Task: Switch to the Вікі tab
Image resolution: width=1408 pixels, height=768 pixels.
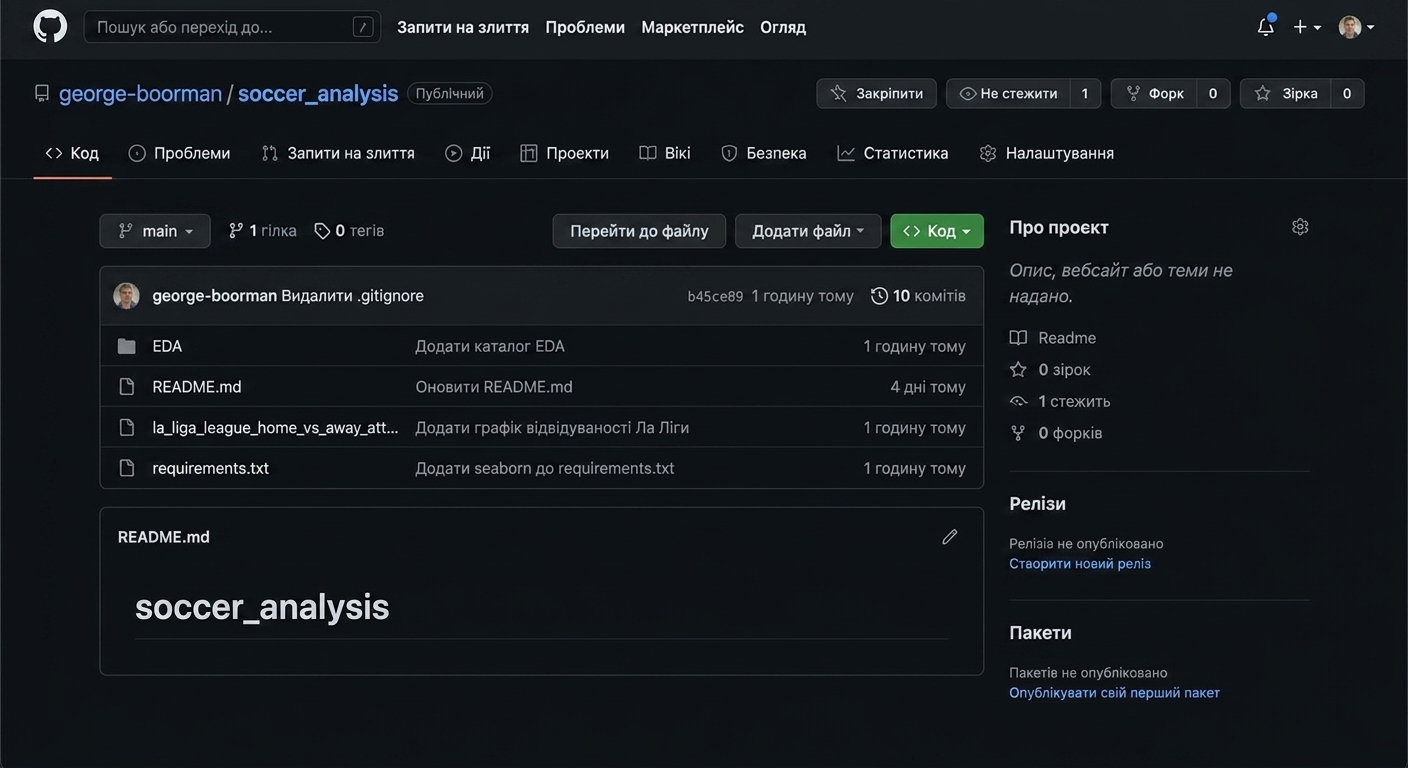Action: pos(665,153)
